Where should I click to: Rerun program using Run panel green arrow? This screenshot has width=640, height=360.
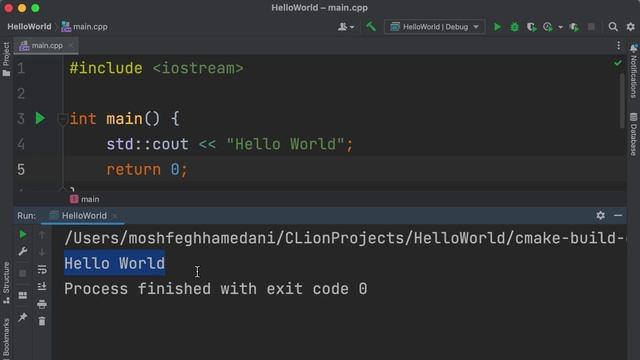(x=23, y=234)
